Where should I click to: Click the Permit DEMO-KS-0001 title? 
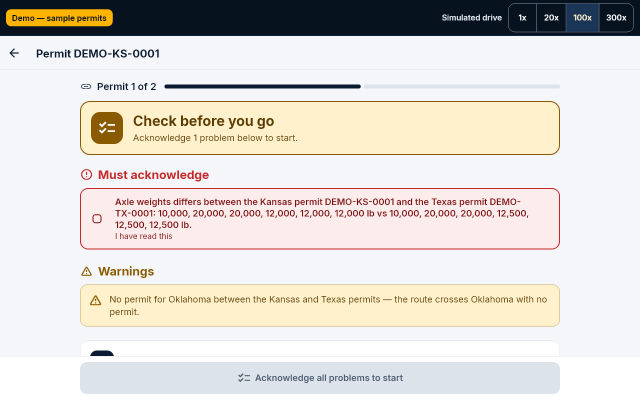[x=98, y=53]
